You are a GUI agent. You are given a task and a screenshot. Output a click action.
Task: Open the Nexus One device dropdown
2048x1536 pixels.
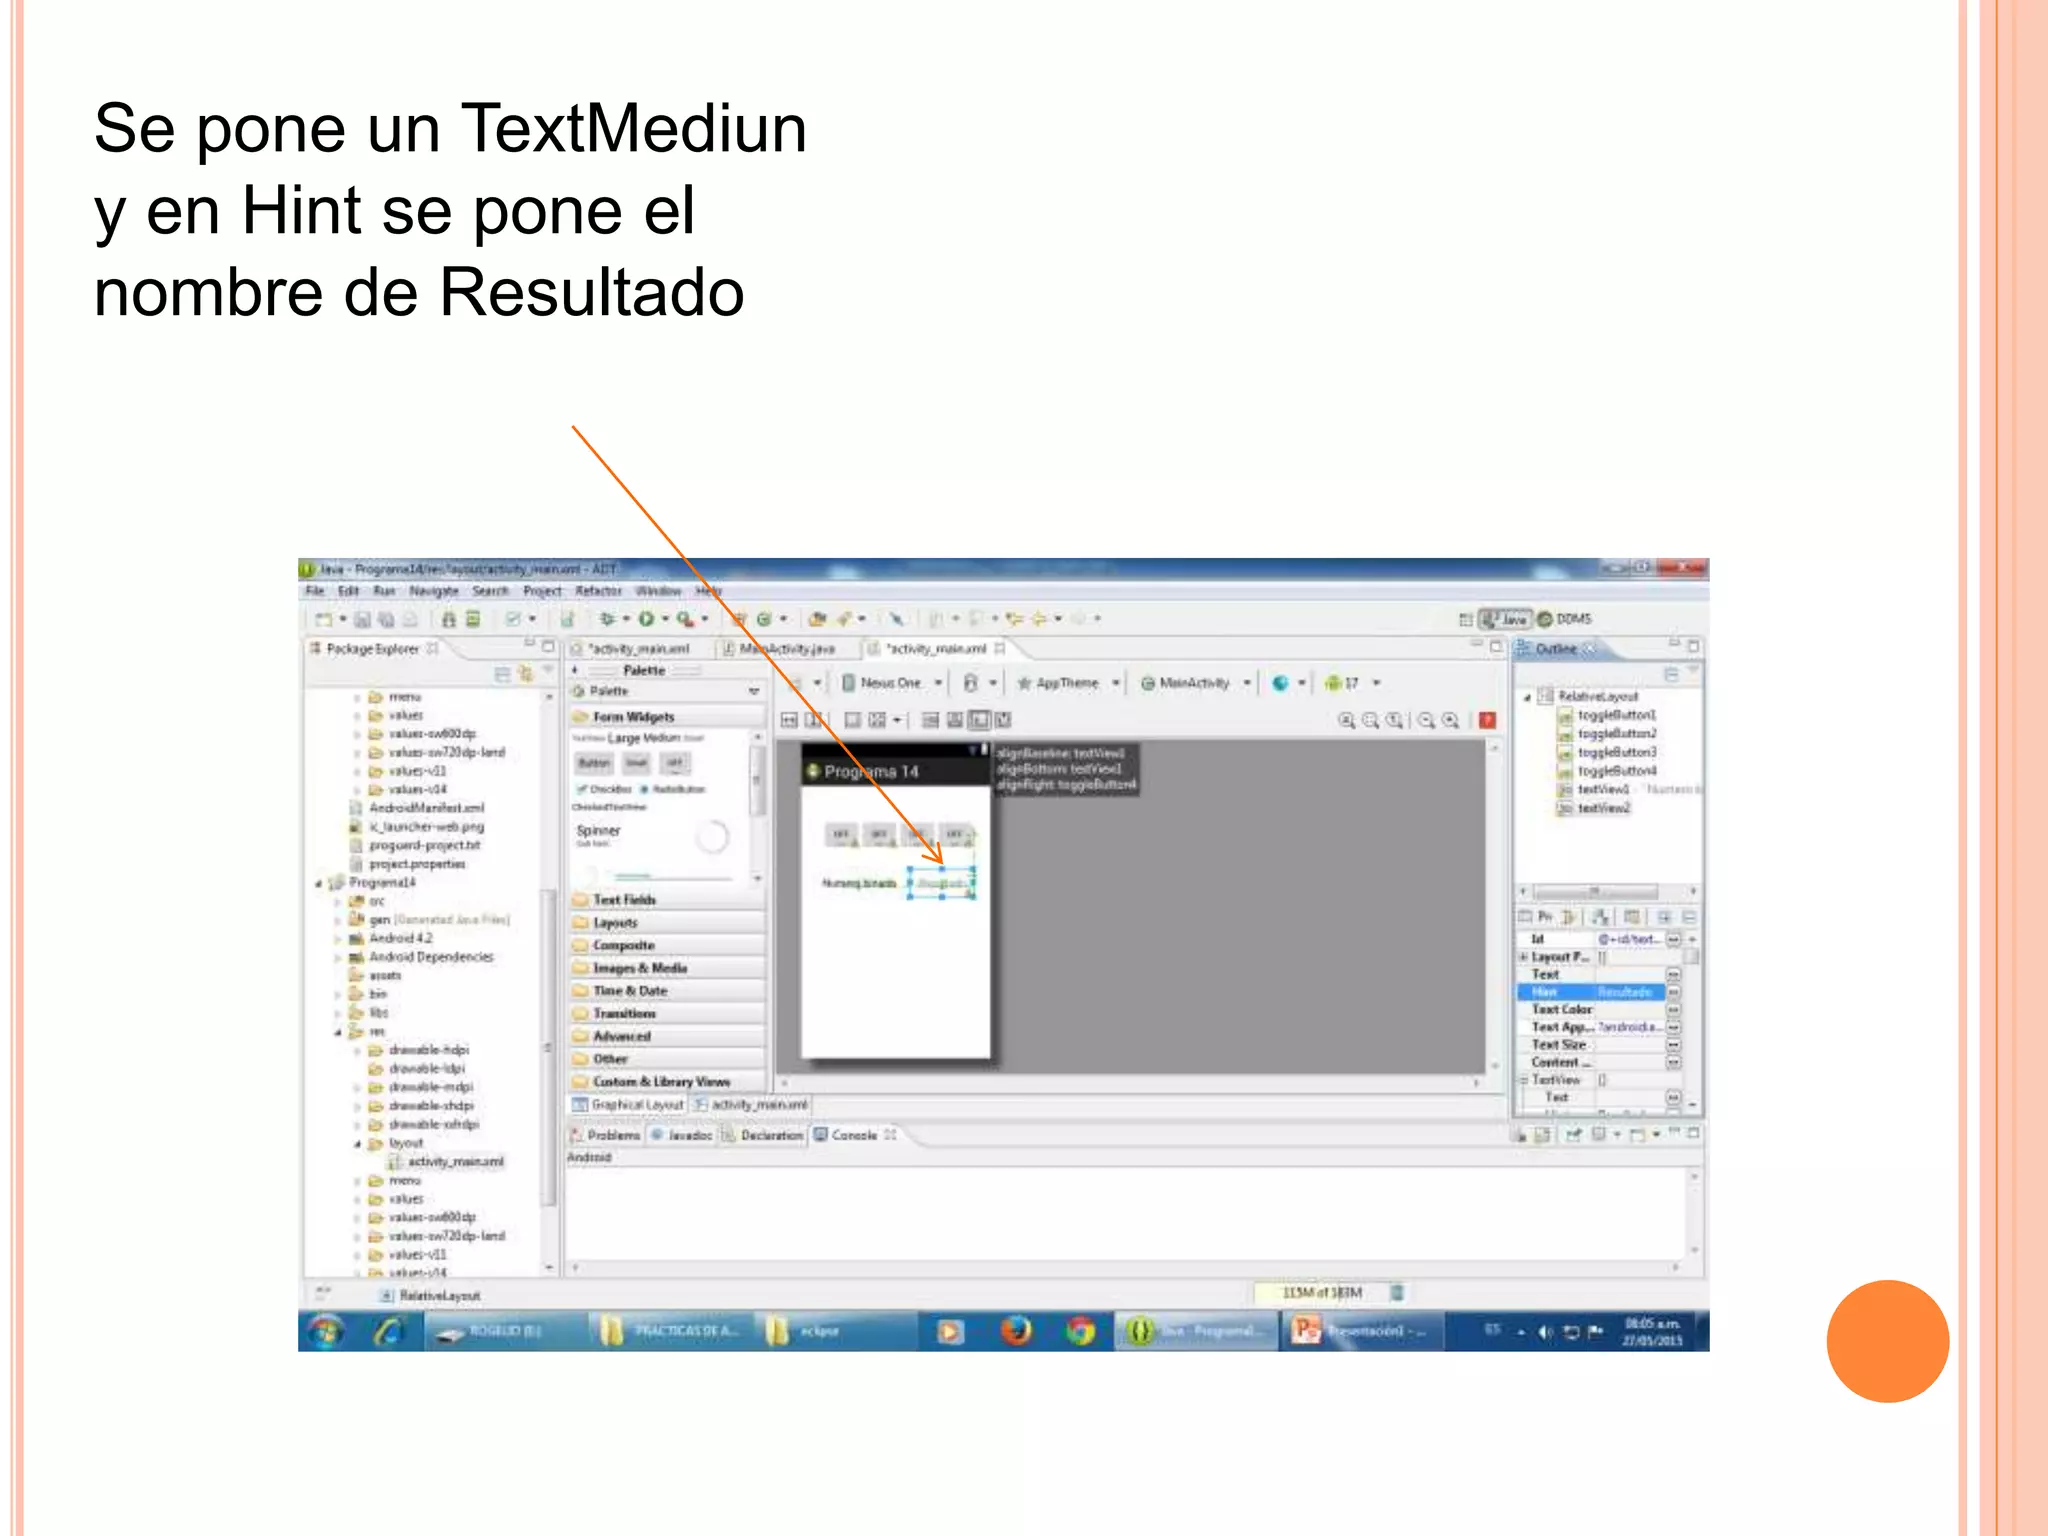pyautogui.click(x=891, y=683)
